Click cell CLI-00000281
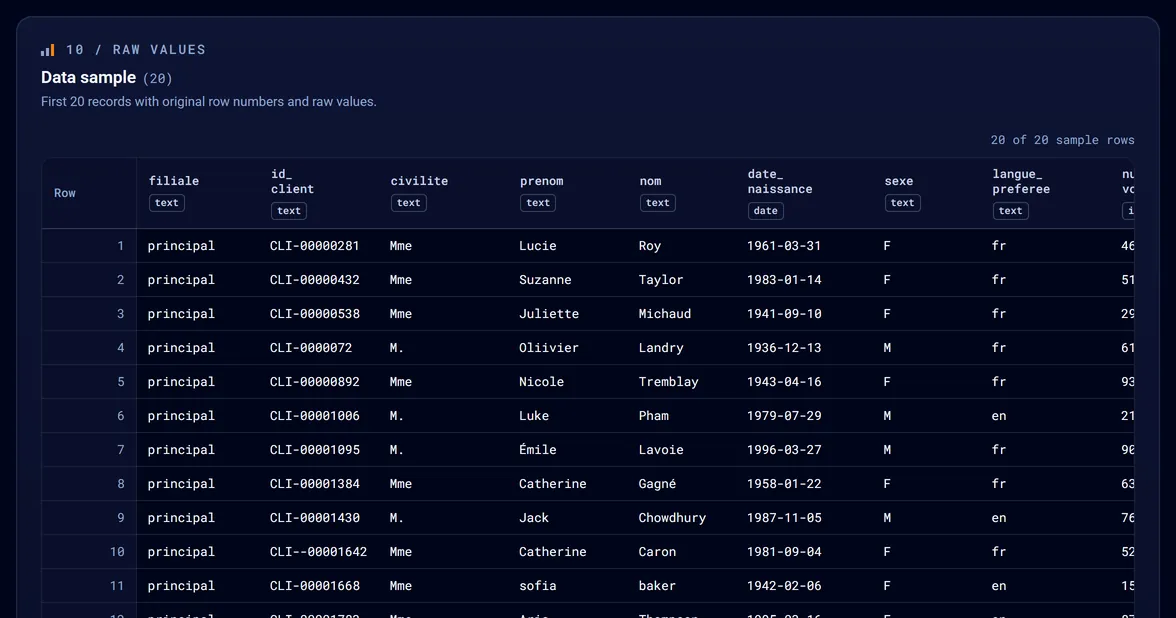Screen dimensions: 1176x618 pyautogui.click(x=314, y=245)
